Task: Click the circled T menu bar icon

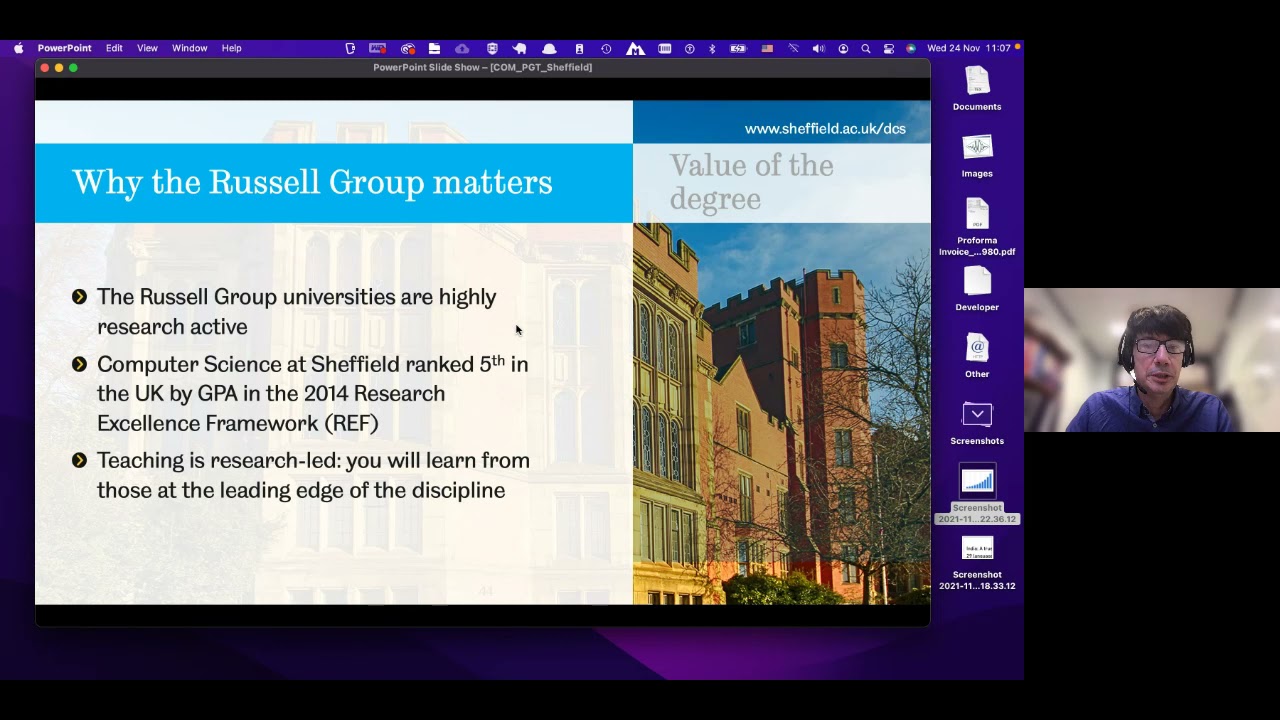Action: (x=689, y=48)
